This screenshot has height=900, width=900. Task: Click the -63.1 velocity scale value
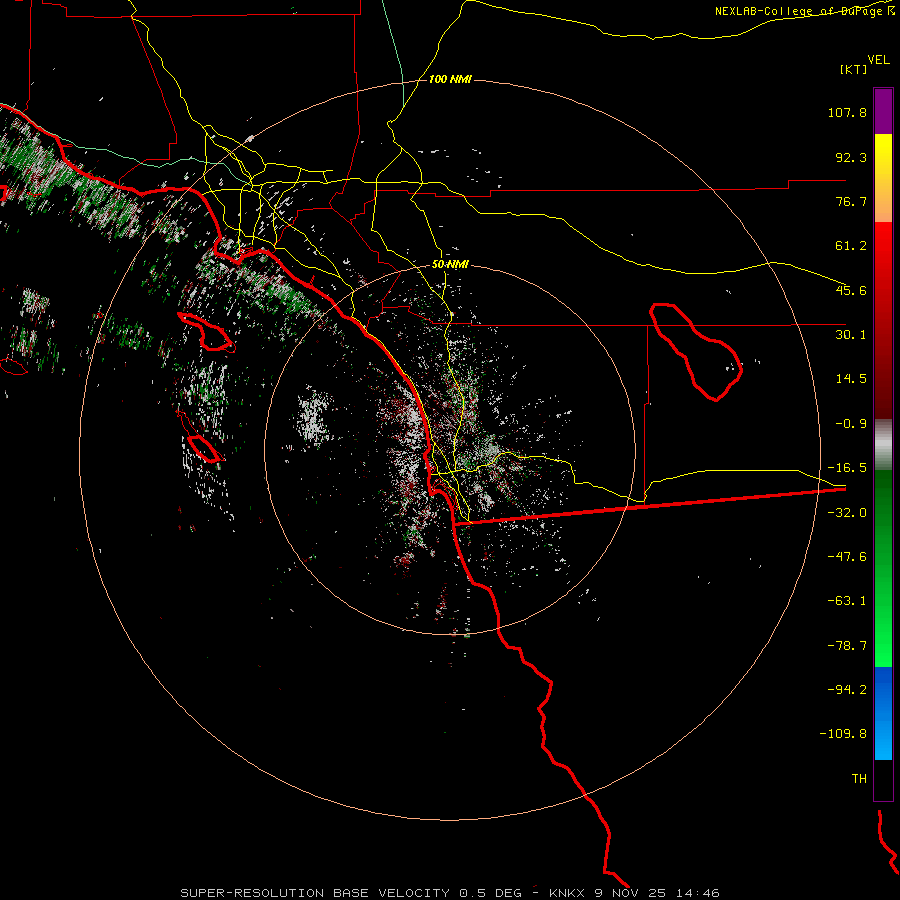(x=847, y=601)
